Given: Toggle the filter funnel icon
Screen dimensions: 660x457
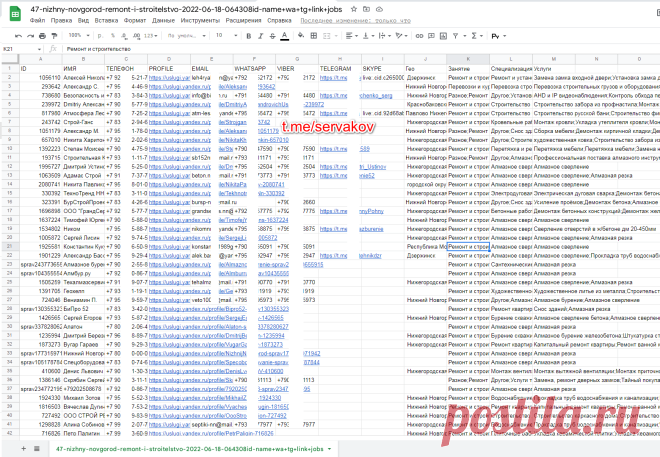Looking at the screenshot, I should 455,36.
